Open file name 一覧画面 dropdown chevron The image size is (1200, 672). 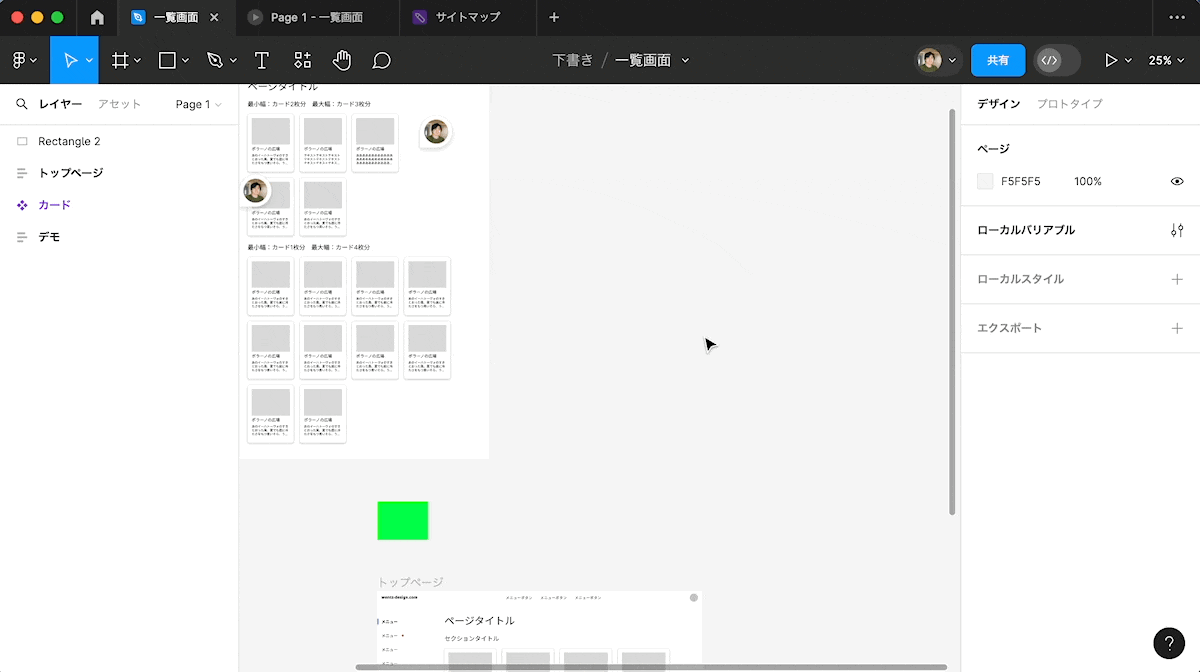click(x=685, y=60)
